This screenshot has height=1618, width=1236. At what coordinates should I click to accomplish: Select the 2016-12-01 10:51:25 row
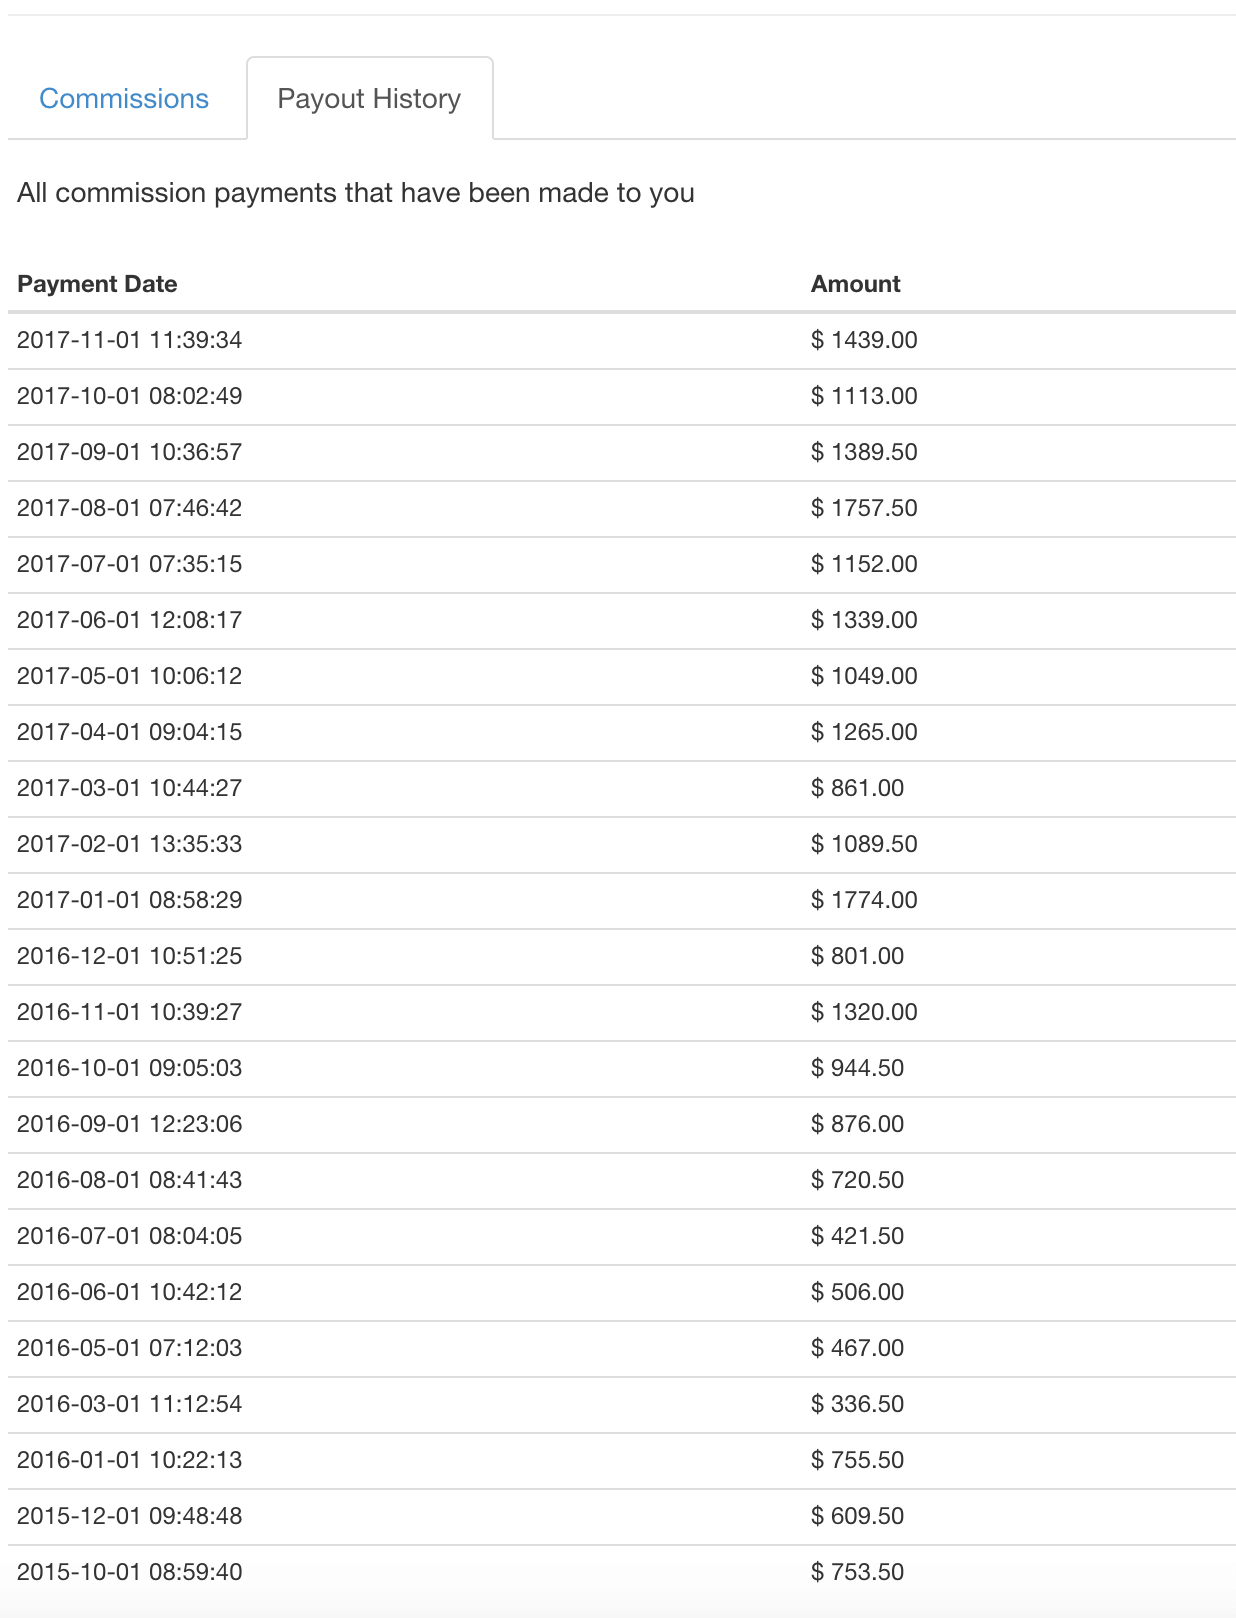pos(622,956)
